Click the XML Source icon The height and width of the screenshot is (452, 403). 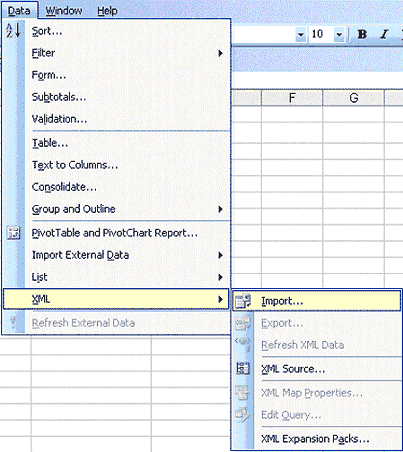(243, 369)
